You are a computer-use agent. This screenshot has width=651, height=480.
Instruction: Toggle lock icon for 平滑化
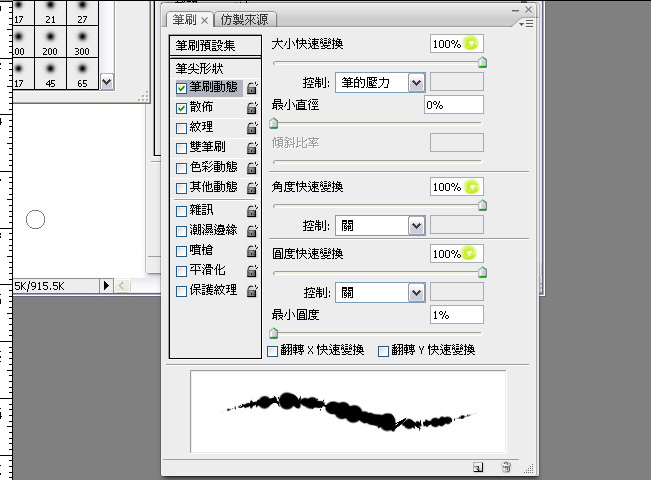click(252, 271)
